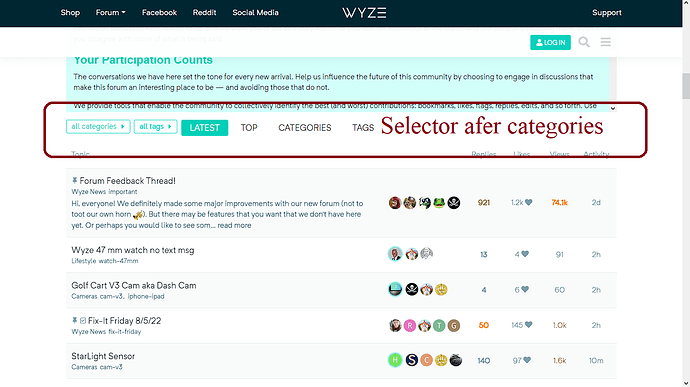The width and height of the screenshot is (690, 387).
Task: Click the 921 replies count
Action: (484, 203)
